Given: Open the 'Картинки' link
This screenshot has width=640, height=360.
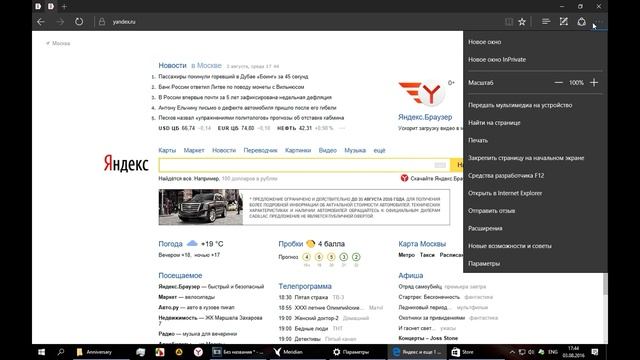Looking at the screenshot, I should coord(298,150).
